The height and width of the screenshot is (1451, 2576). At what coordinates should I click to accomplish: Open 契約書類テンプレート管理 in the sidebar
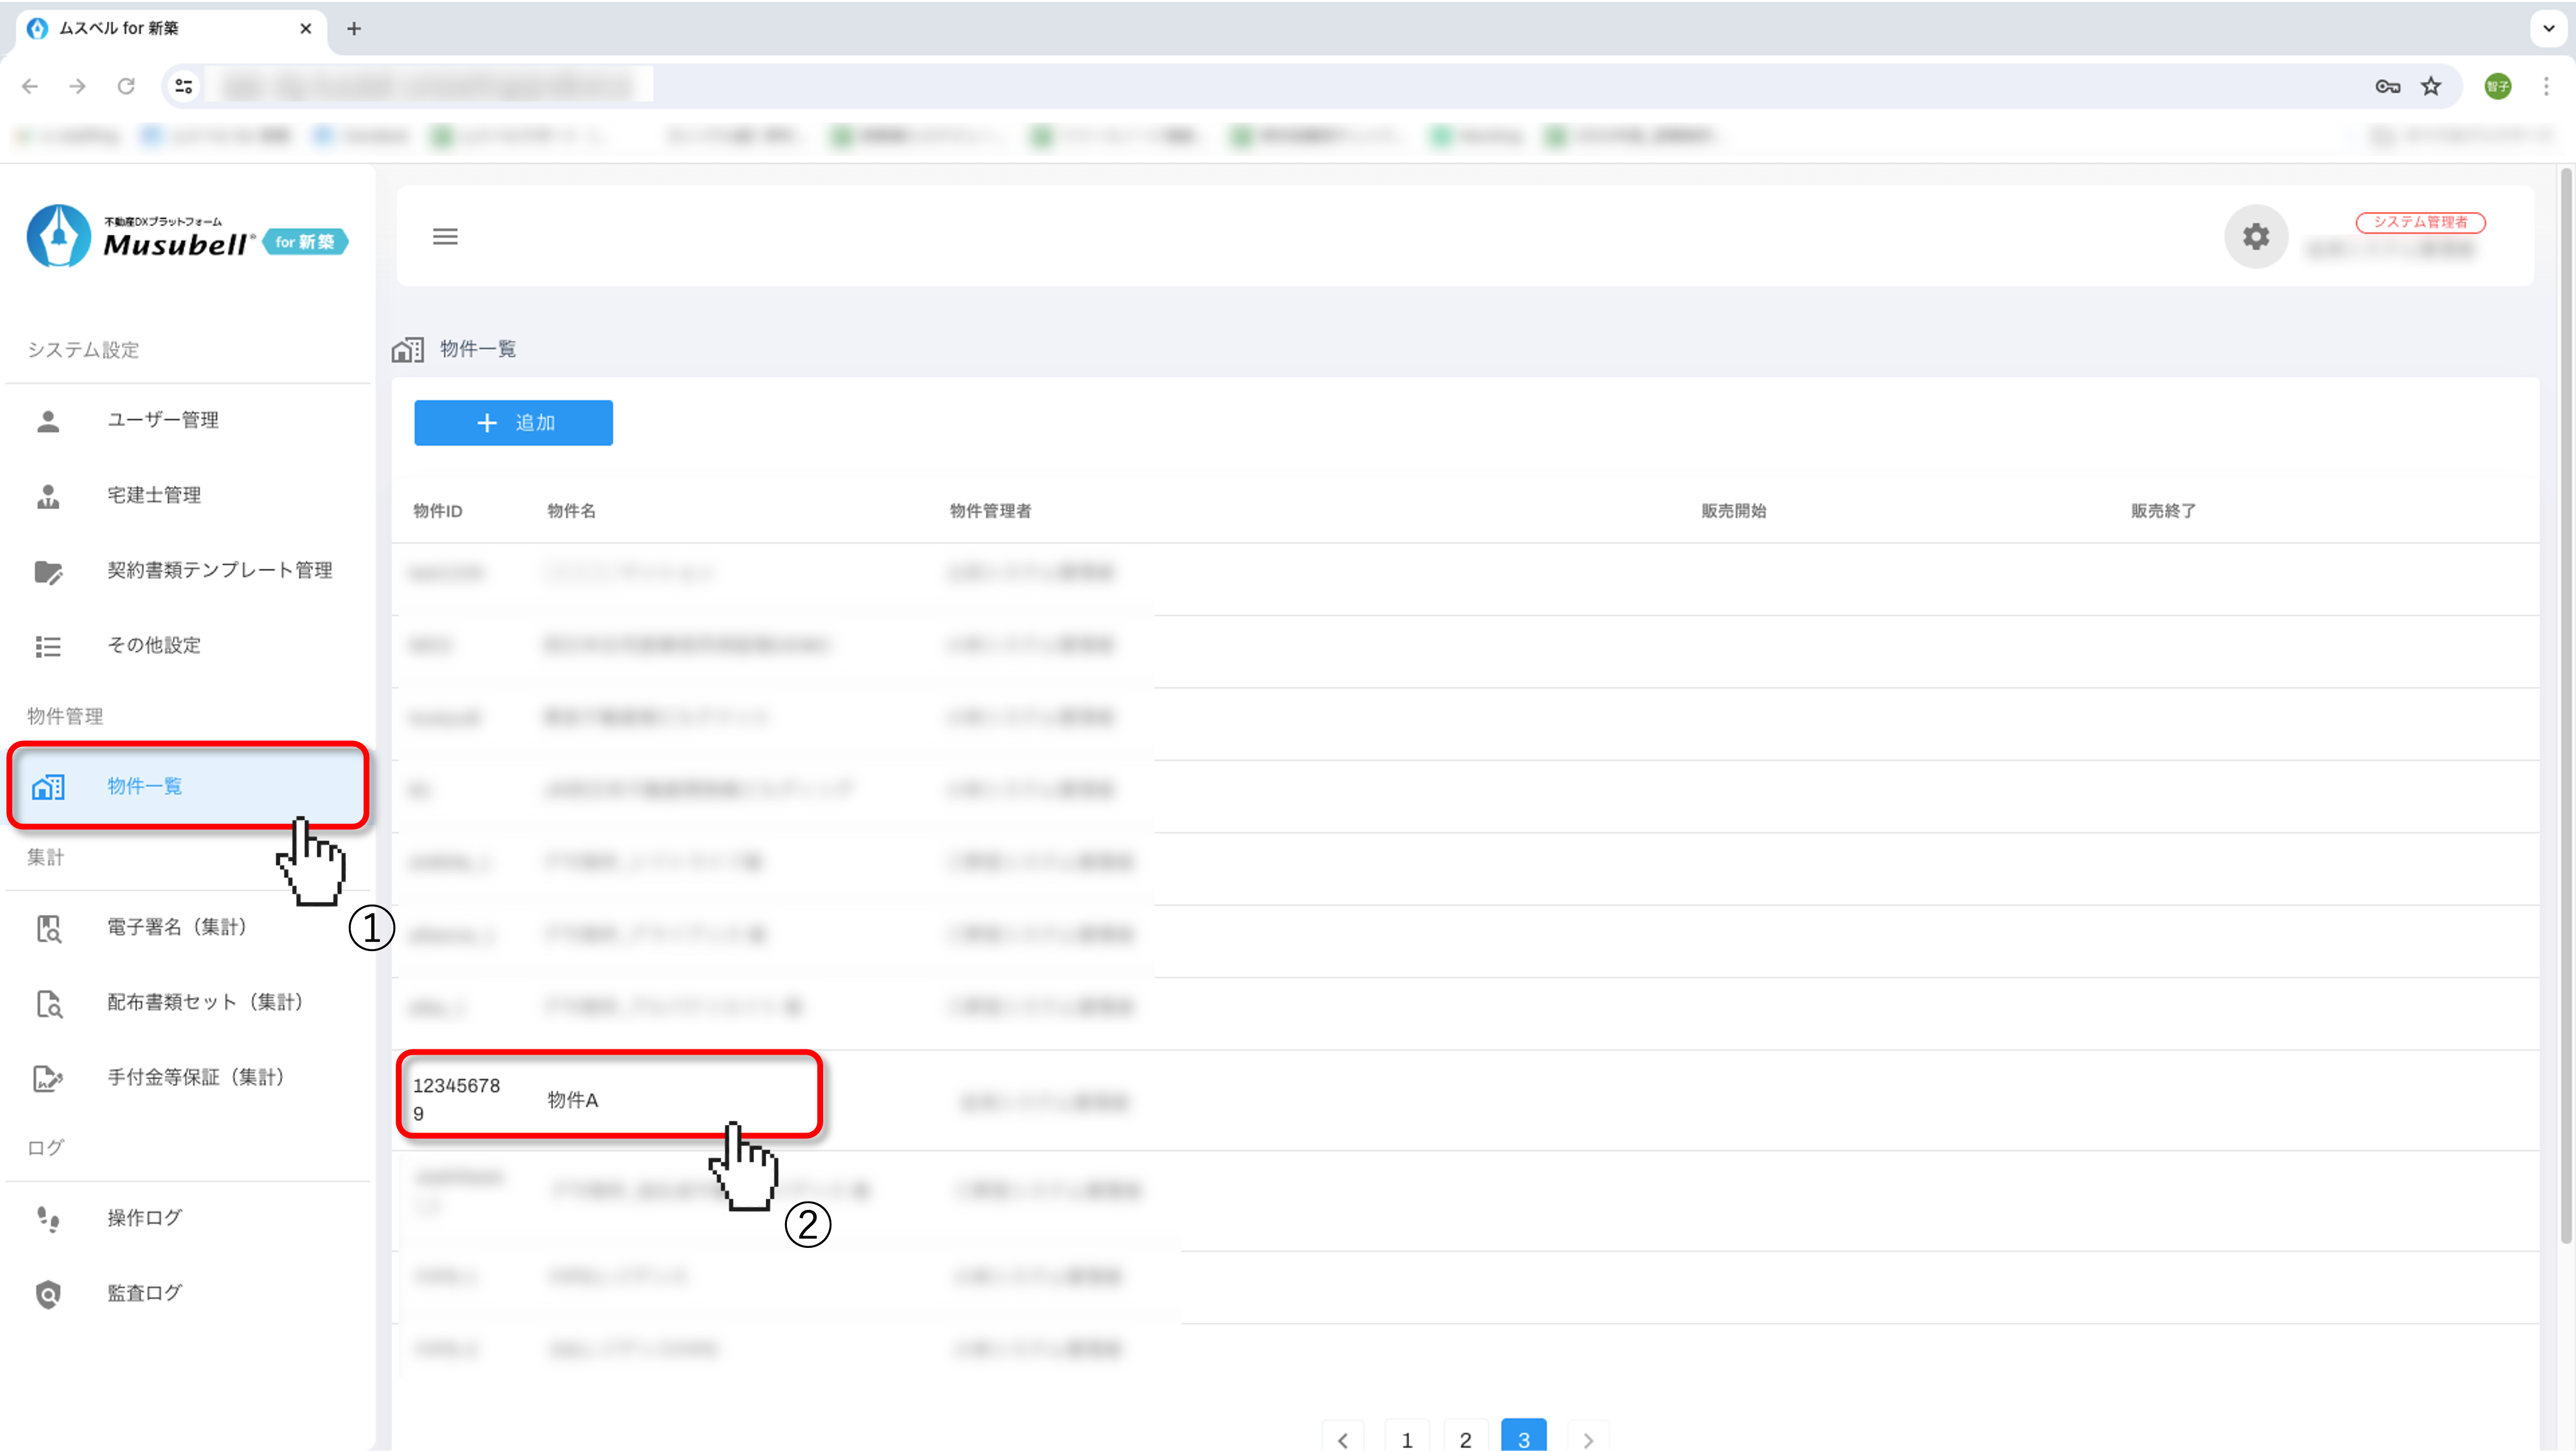pyautogui.click(x=219, y=570)
